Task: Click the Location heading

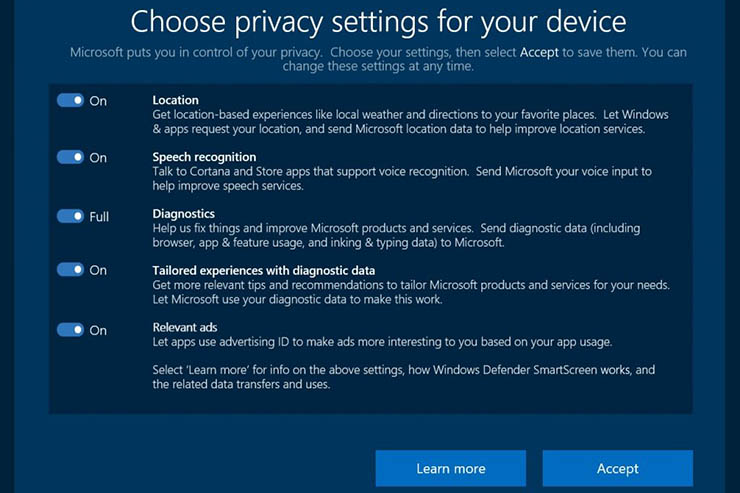Action: click(x=175, y=100)
